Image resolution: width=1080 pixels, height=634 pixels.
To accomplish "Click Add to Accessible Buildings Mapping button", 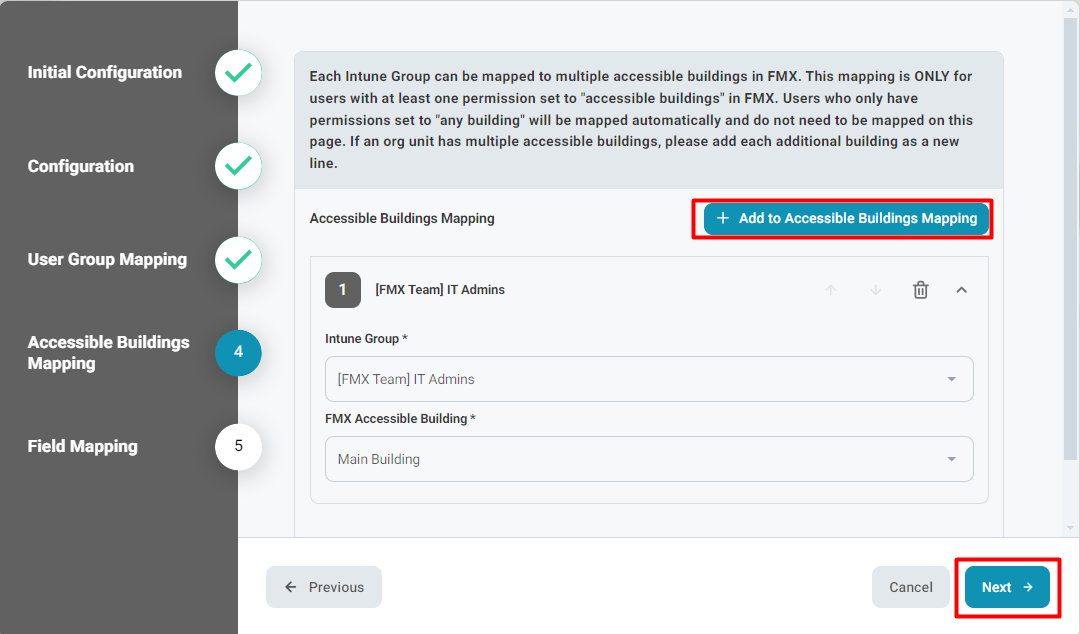I will coord(846,218).
